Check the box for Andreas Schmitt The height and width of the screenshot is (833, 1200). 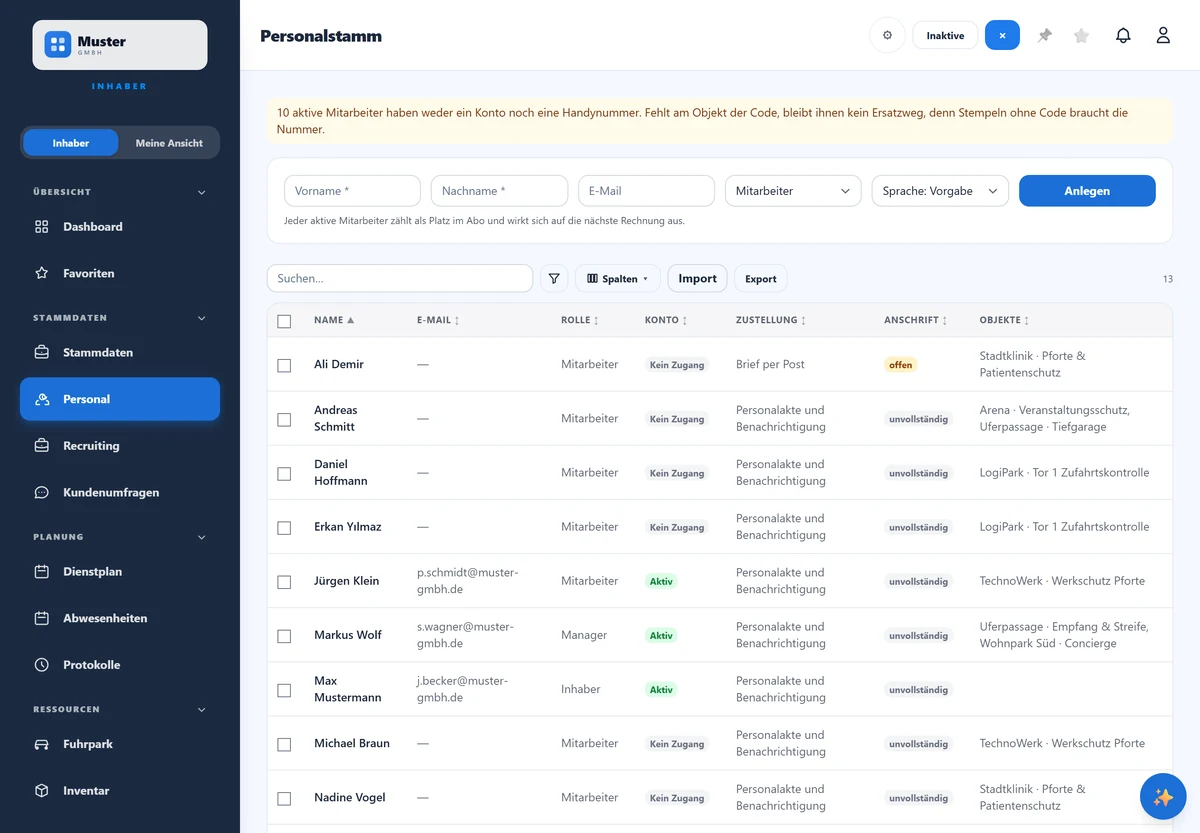point(284,419)
